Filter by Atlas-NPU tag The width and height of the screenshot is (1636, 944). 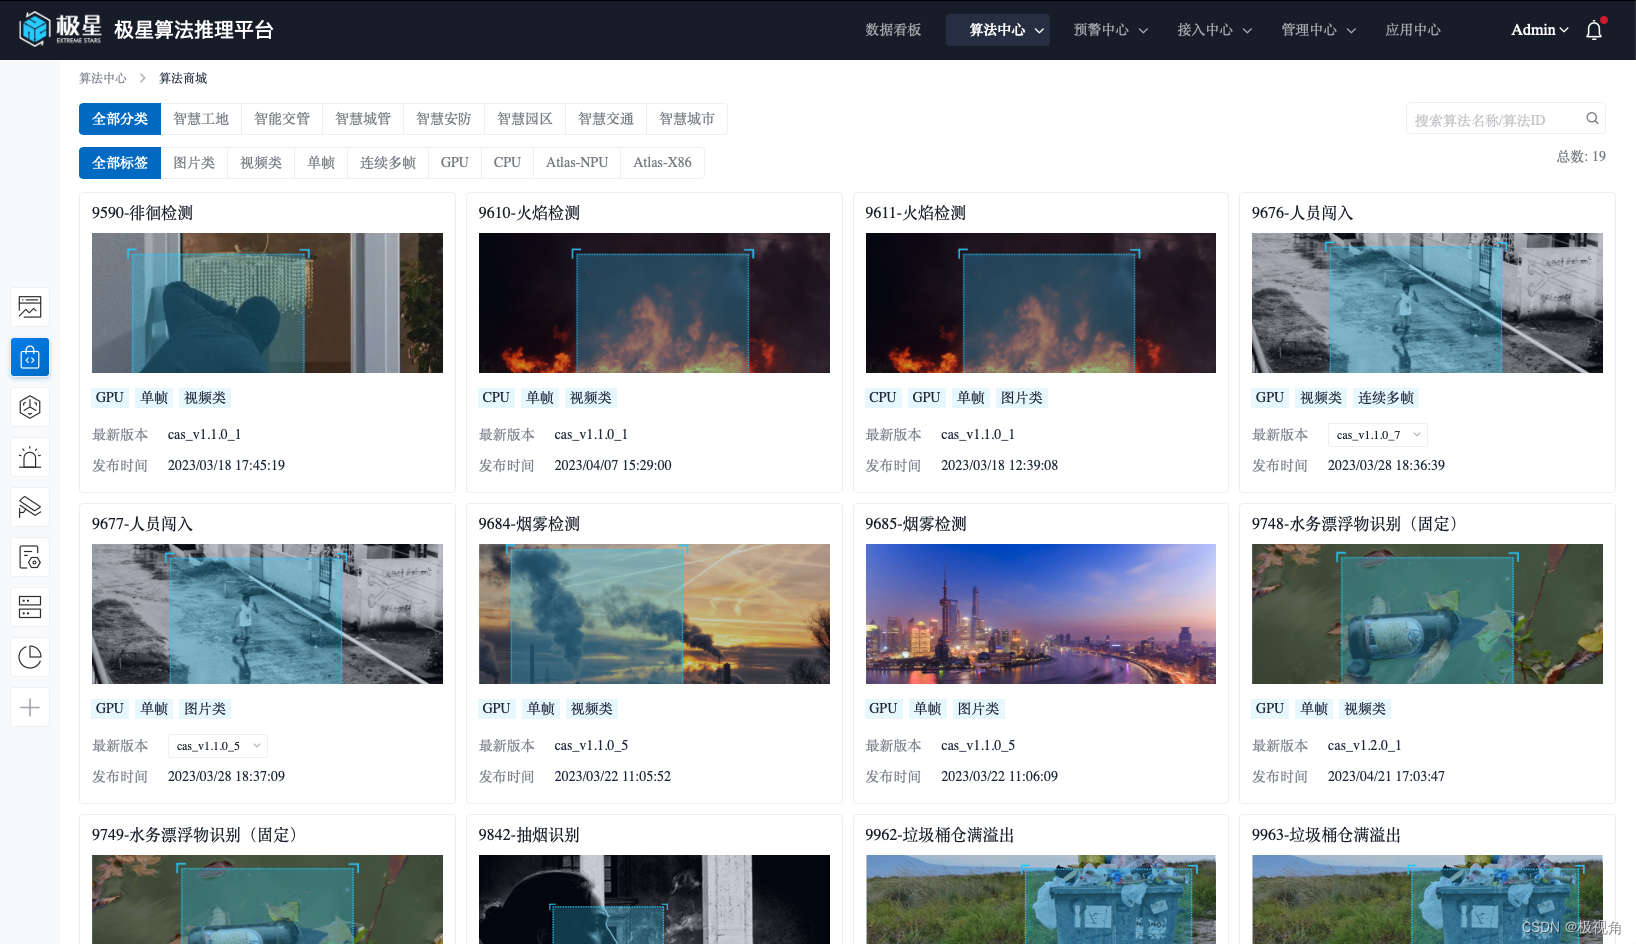577,163
